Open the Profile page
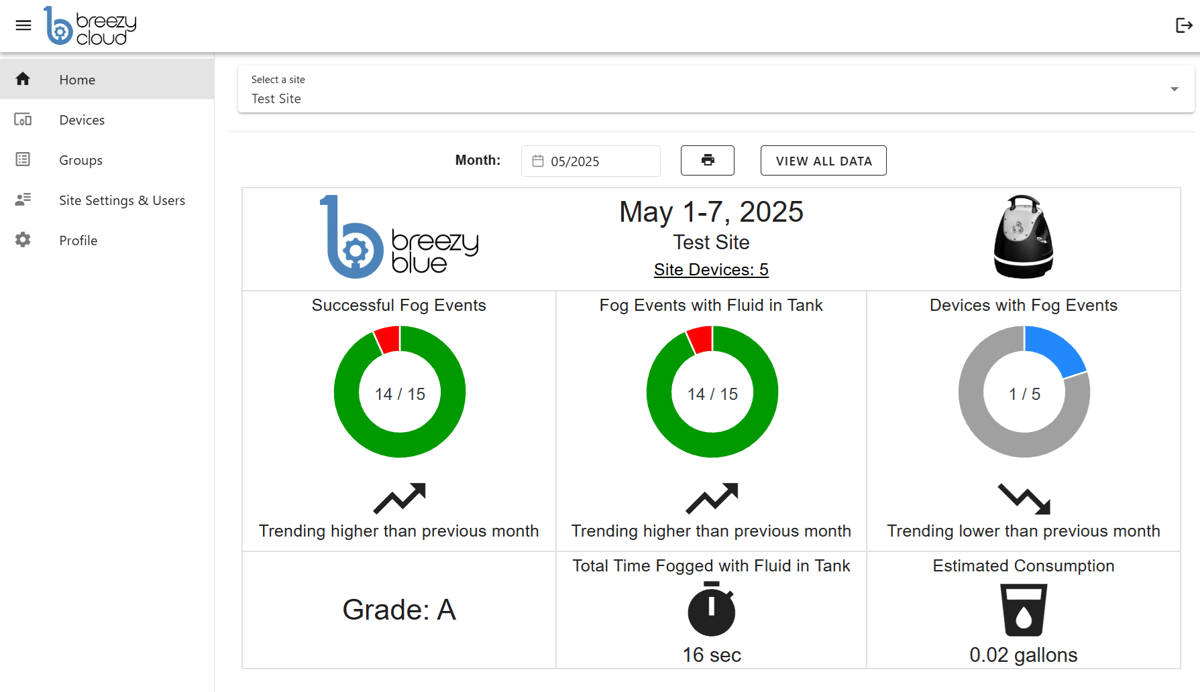 tap(78, 240)
